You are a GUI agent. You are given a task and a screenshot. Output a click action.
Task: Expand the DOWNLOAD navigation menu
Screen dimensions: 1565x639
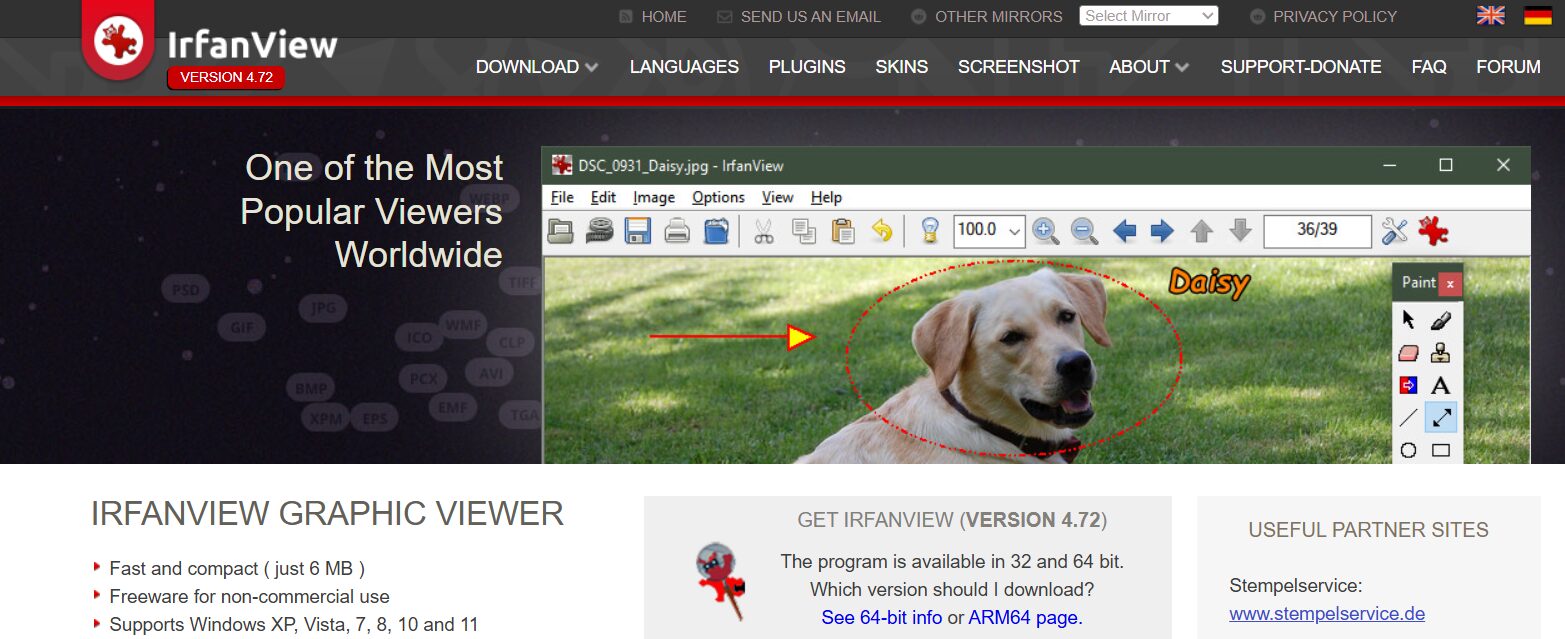pyautogui.click(x=537, y=67)
